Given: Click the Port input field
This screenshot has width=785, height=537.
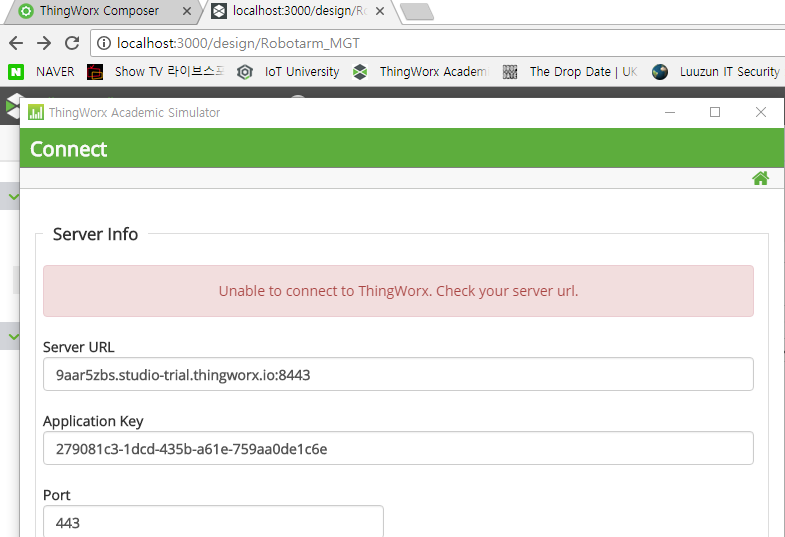Looking at the screenshot, I should coord(213,521).
